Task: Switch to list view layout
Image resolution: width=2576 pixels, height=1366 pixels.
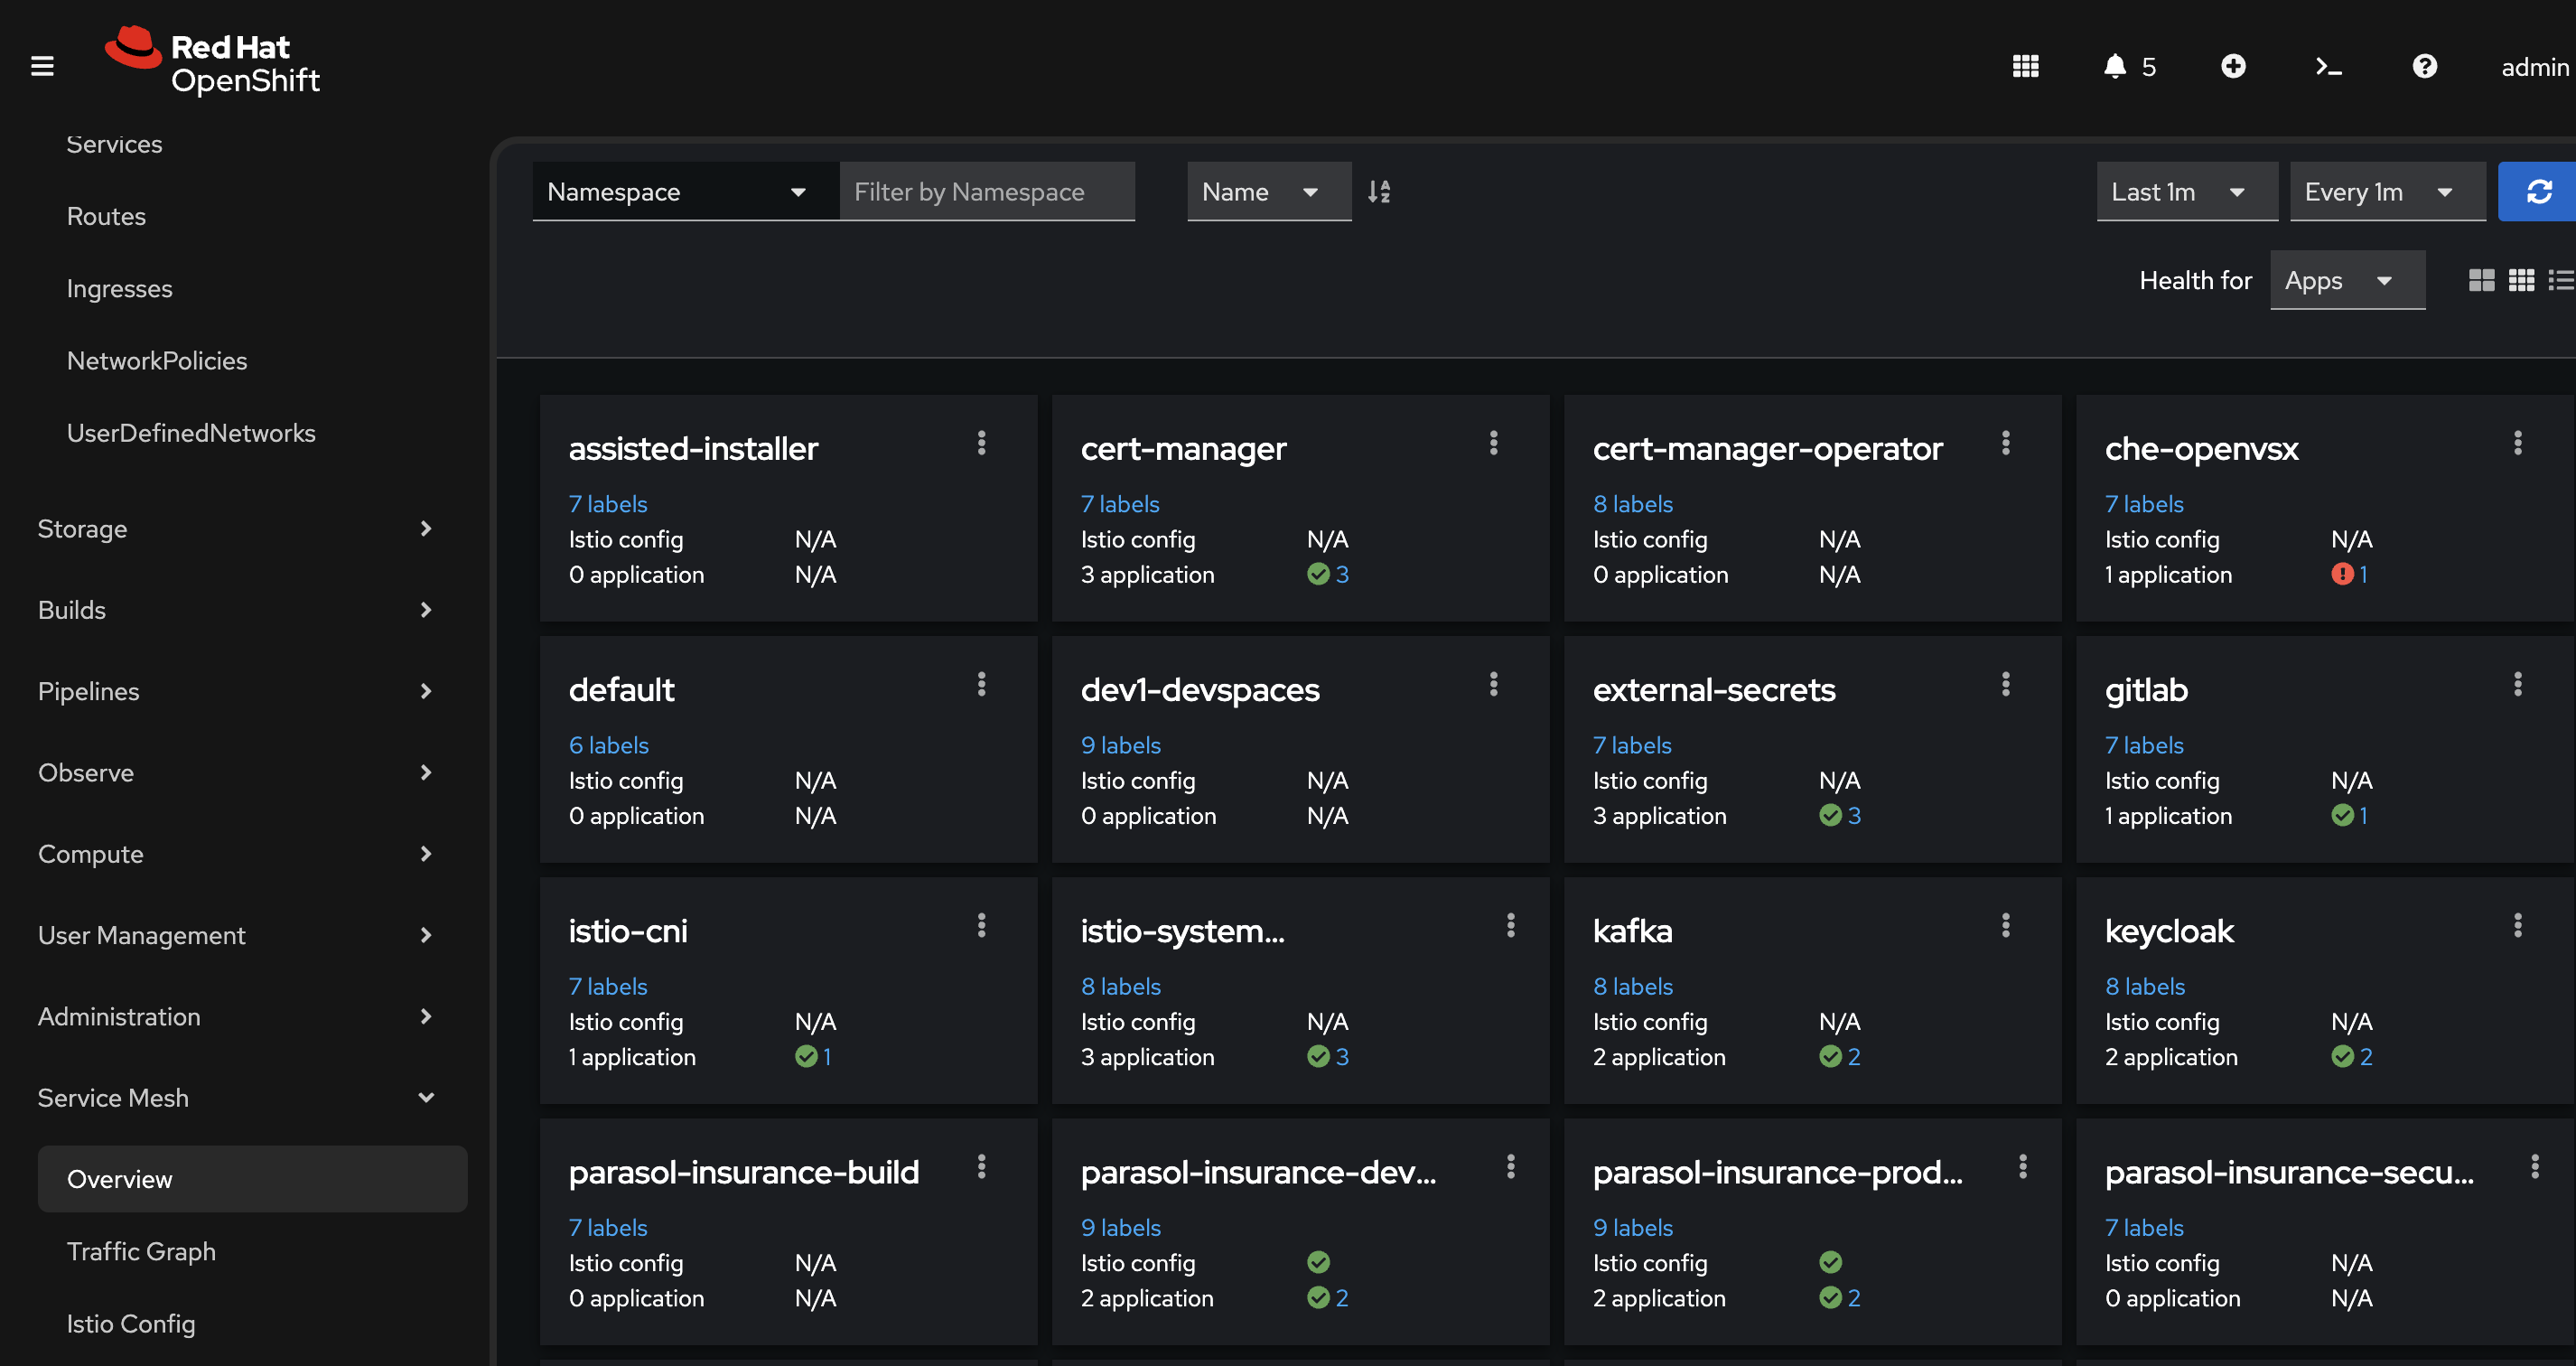Action: coord(2561,280)
